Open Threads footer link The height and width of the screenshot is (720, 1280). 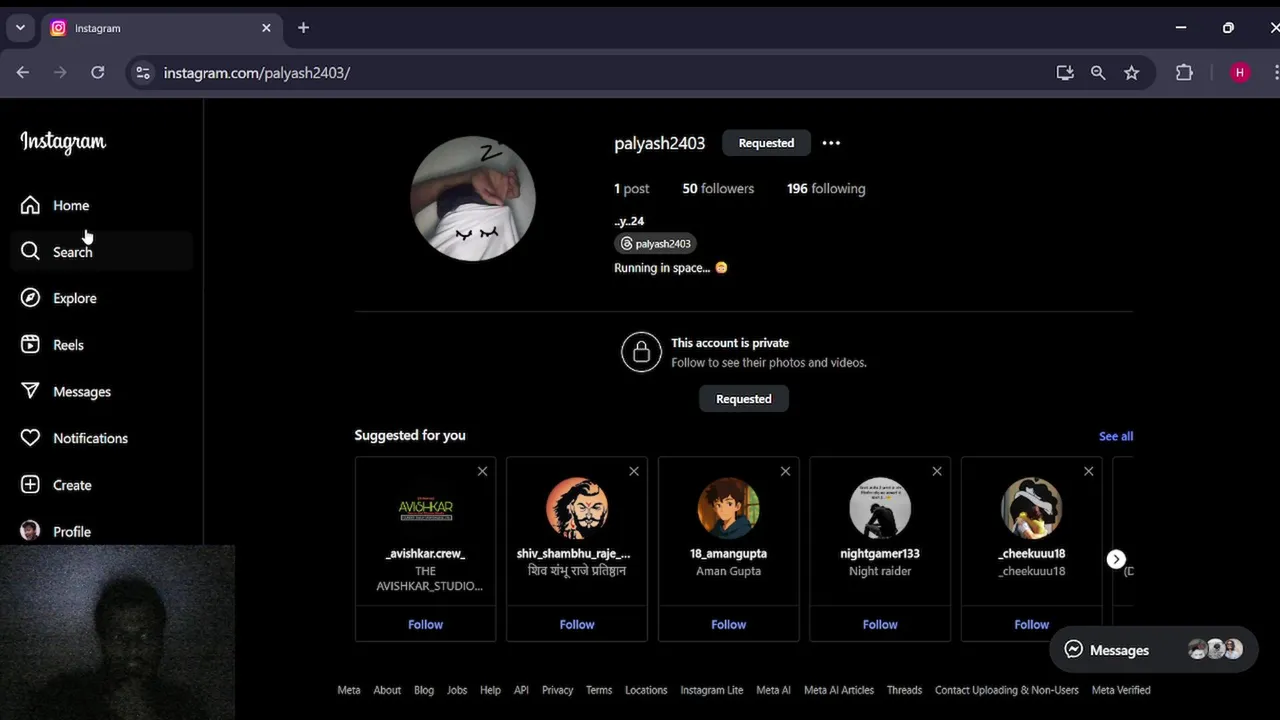904,690
